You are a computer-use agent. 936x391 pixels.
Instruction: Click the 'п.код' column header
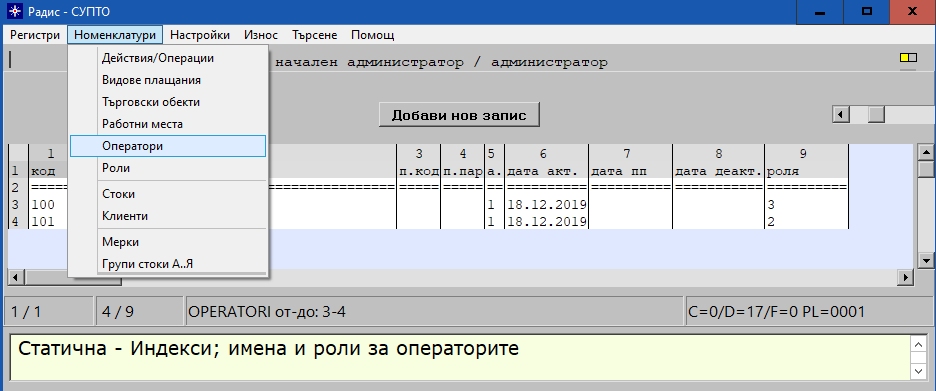coord(418,171)
